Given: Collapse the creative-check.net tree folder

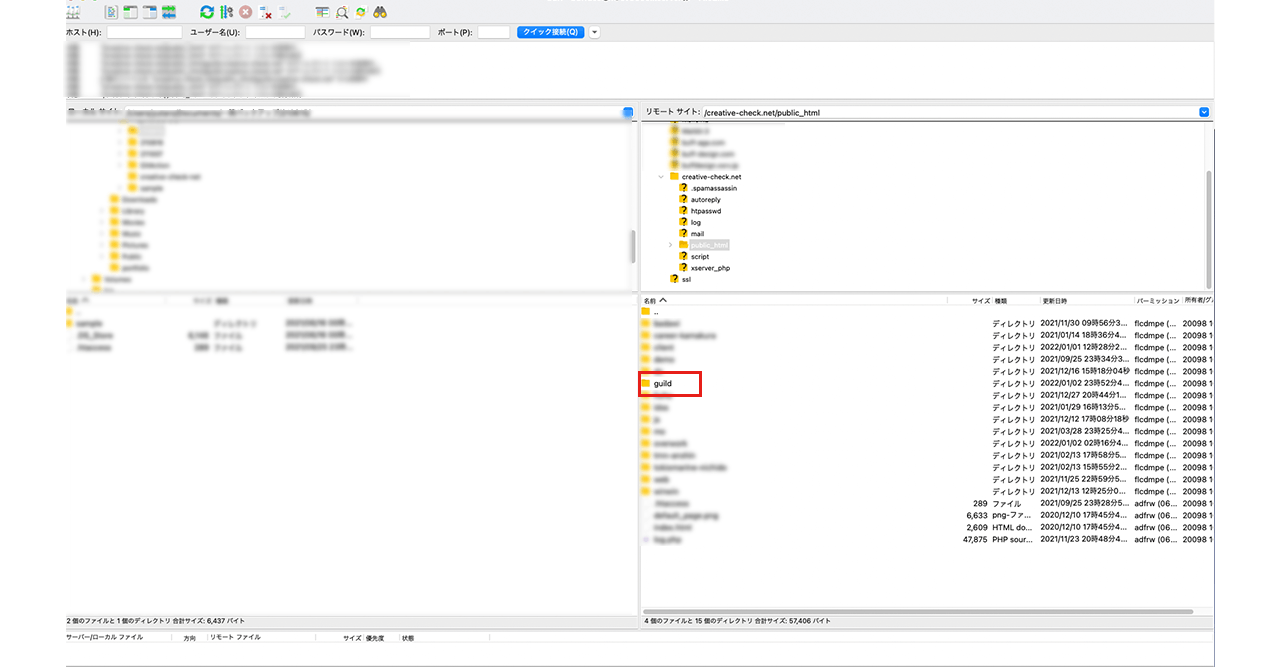Looking at the screenshot, I should (x=661, y=177).
